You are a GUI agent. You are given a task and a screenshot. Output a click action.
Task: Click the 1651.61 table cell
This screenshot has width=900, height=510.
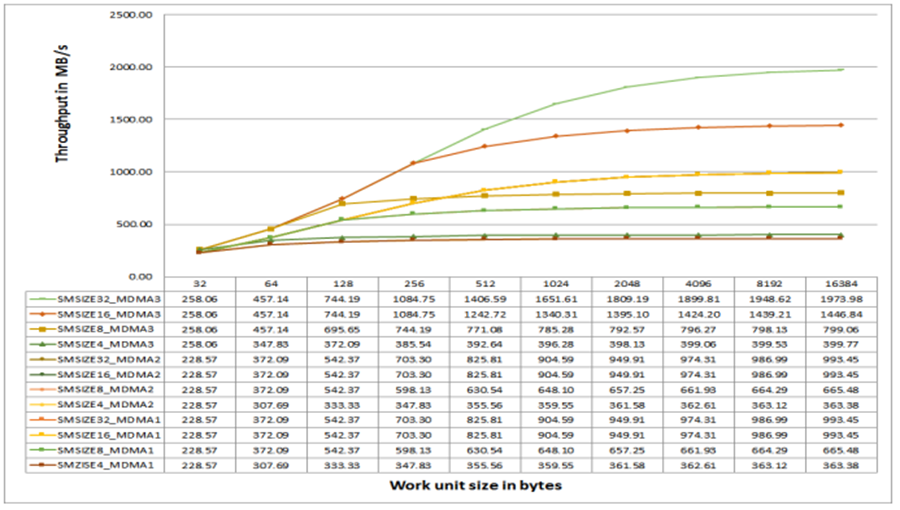click(x=556, y=299)
